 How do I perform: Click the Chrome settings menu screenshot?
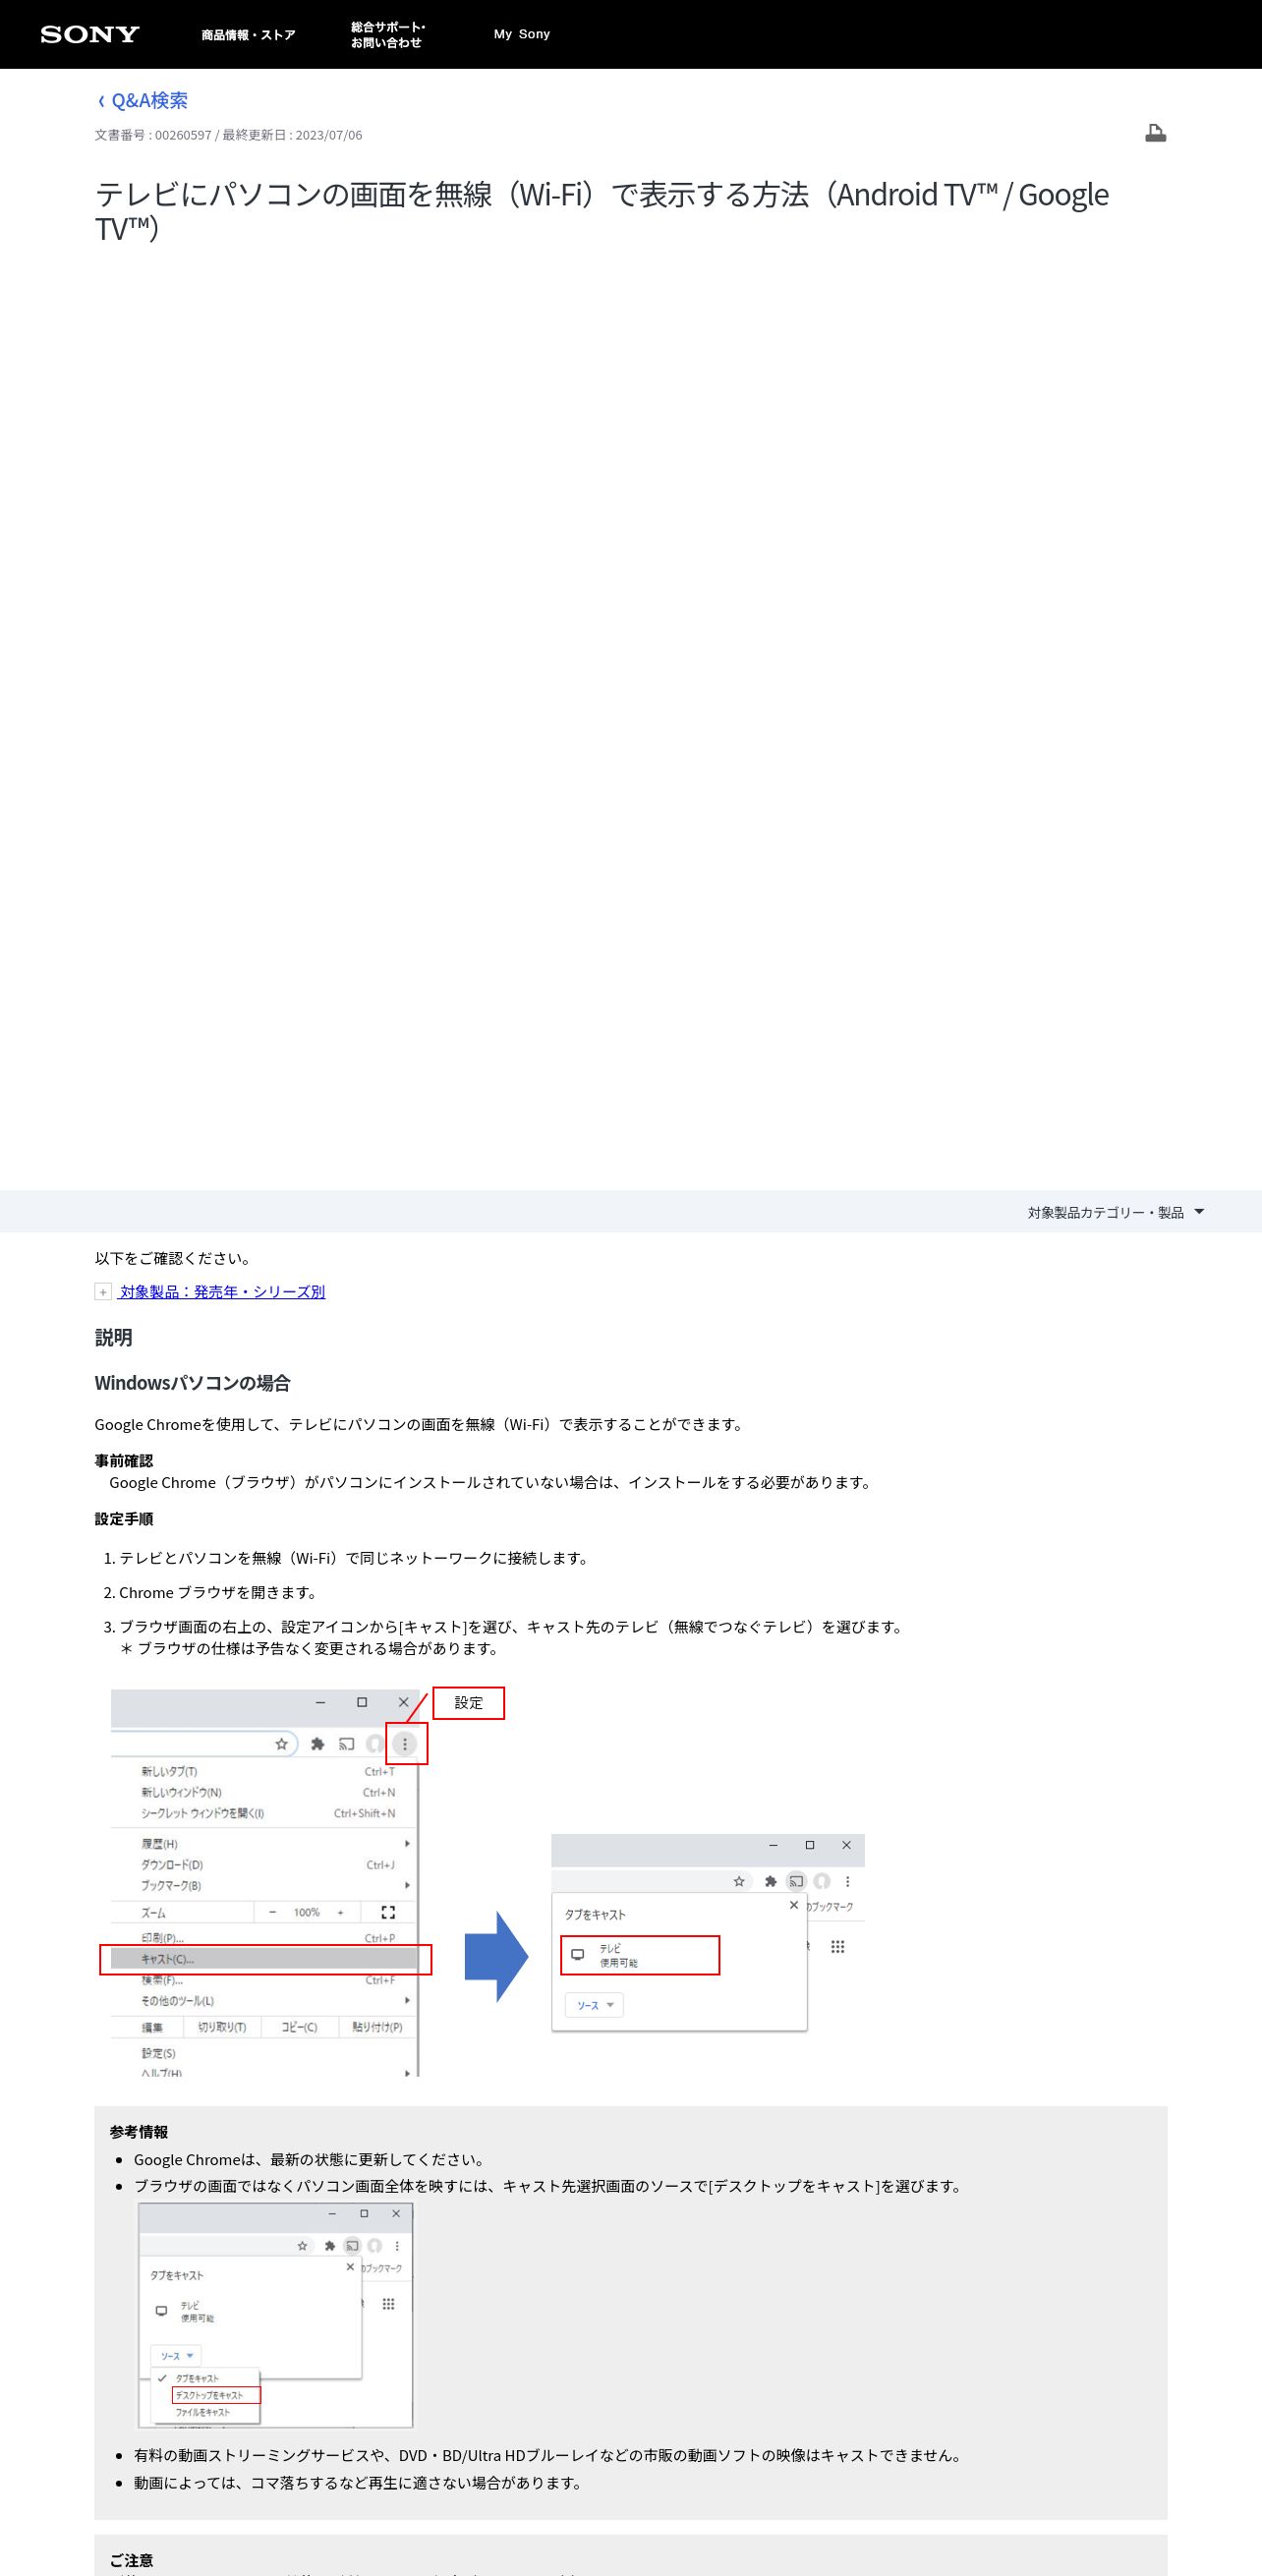click(303, 1884)
